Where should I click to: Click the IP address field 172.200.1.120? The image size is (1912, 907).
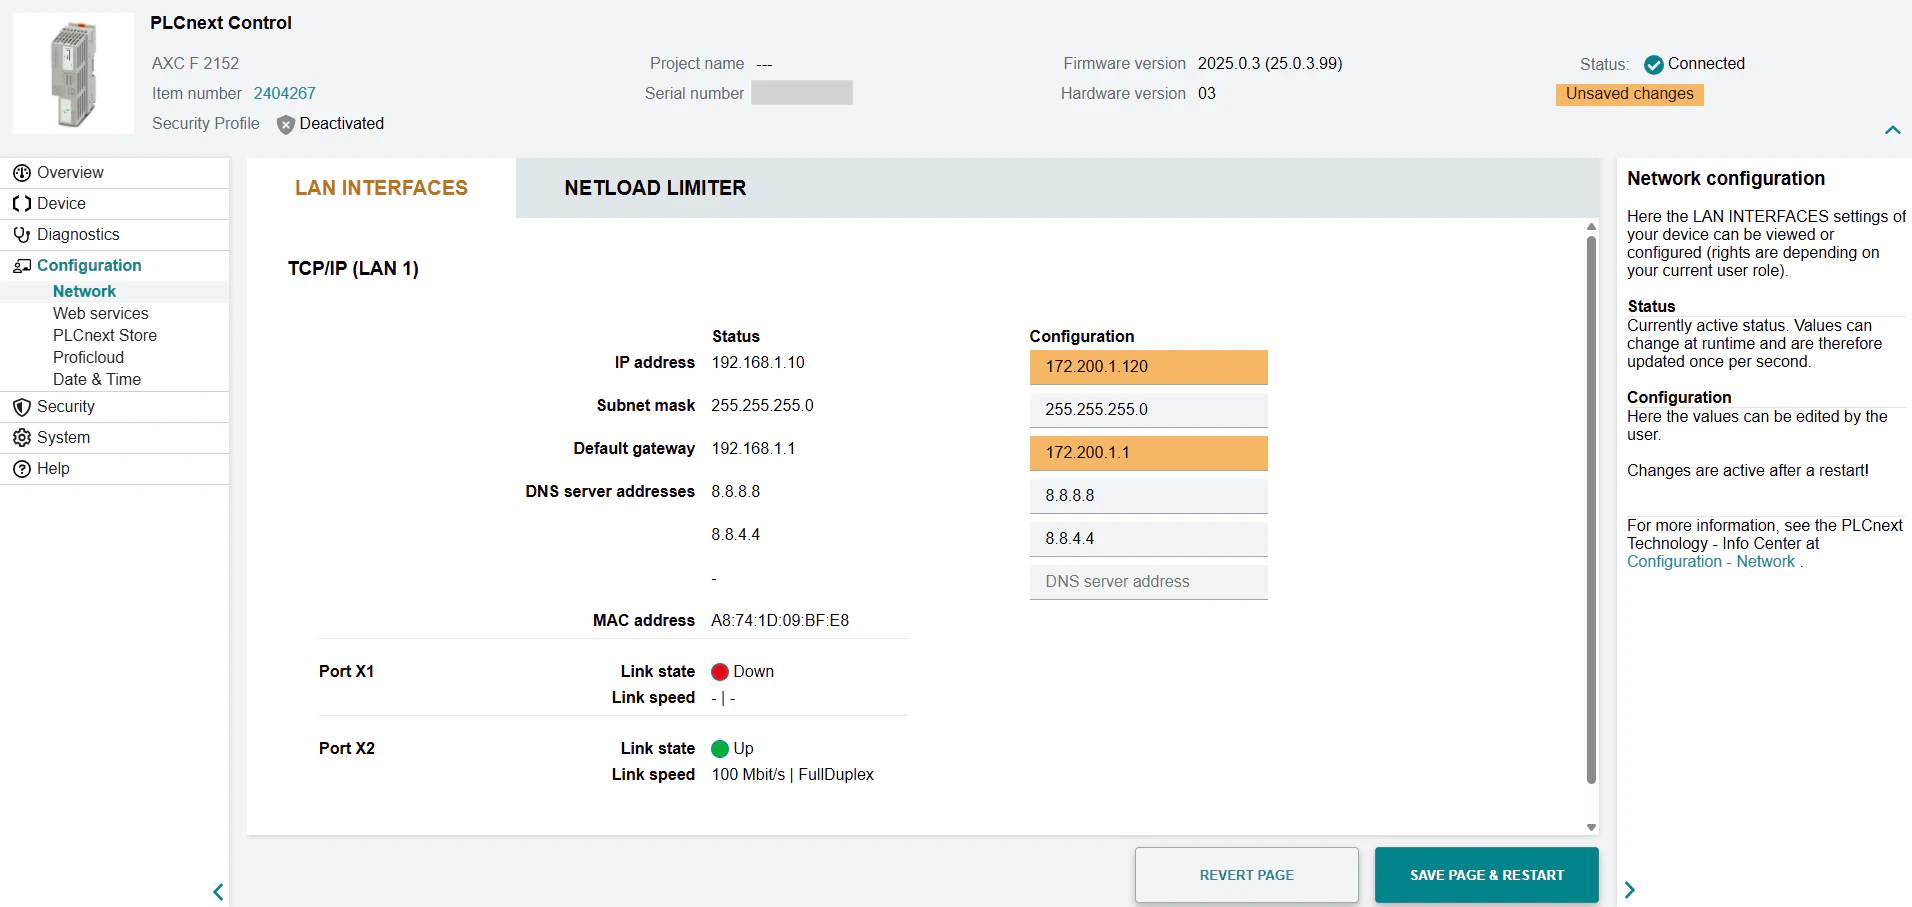click(x=1148, y=367)
